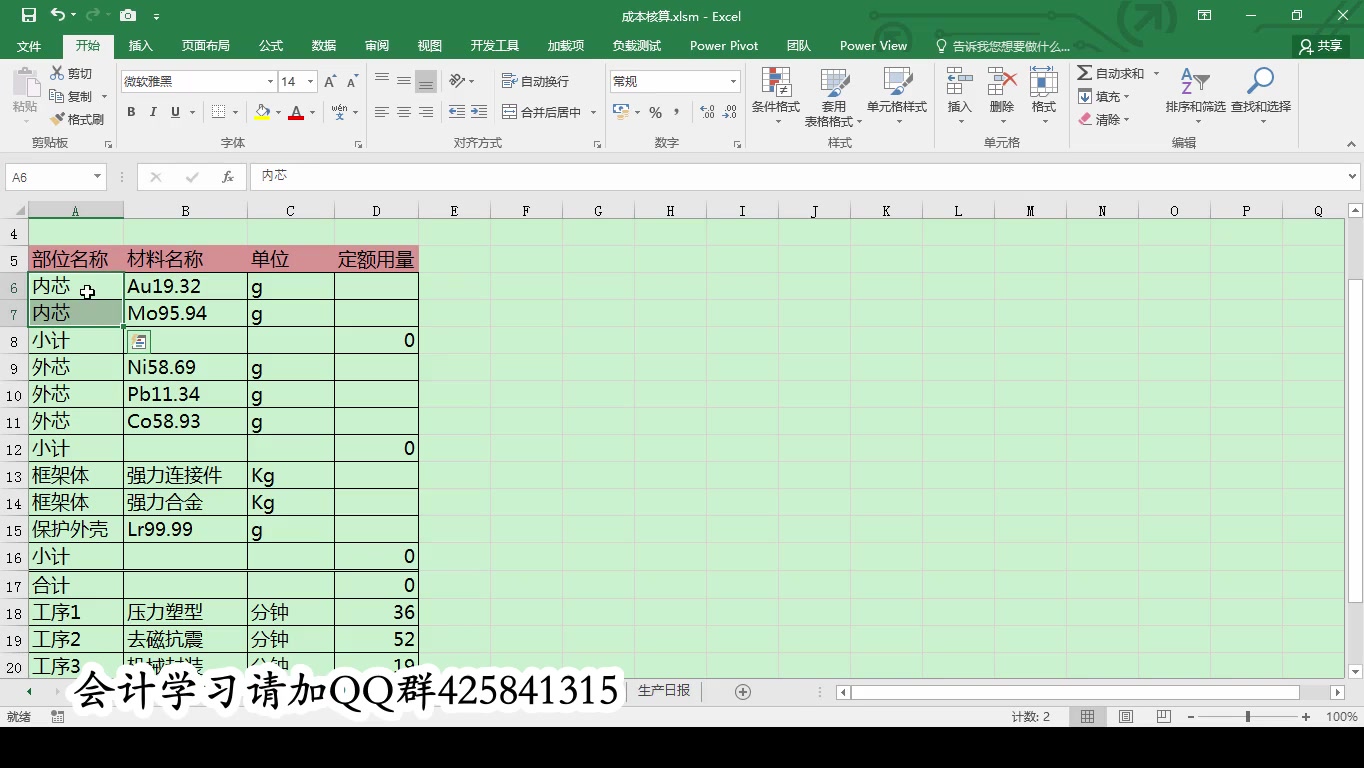Apply percent style formatting
The image size is (1364, 768).
coord(655,112)
